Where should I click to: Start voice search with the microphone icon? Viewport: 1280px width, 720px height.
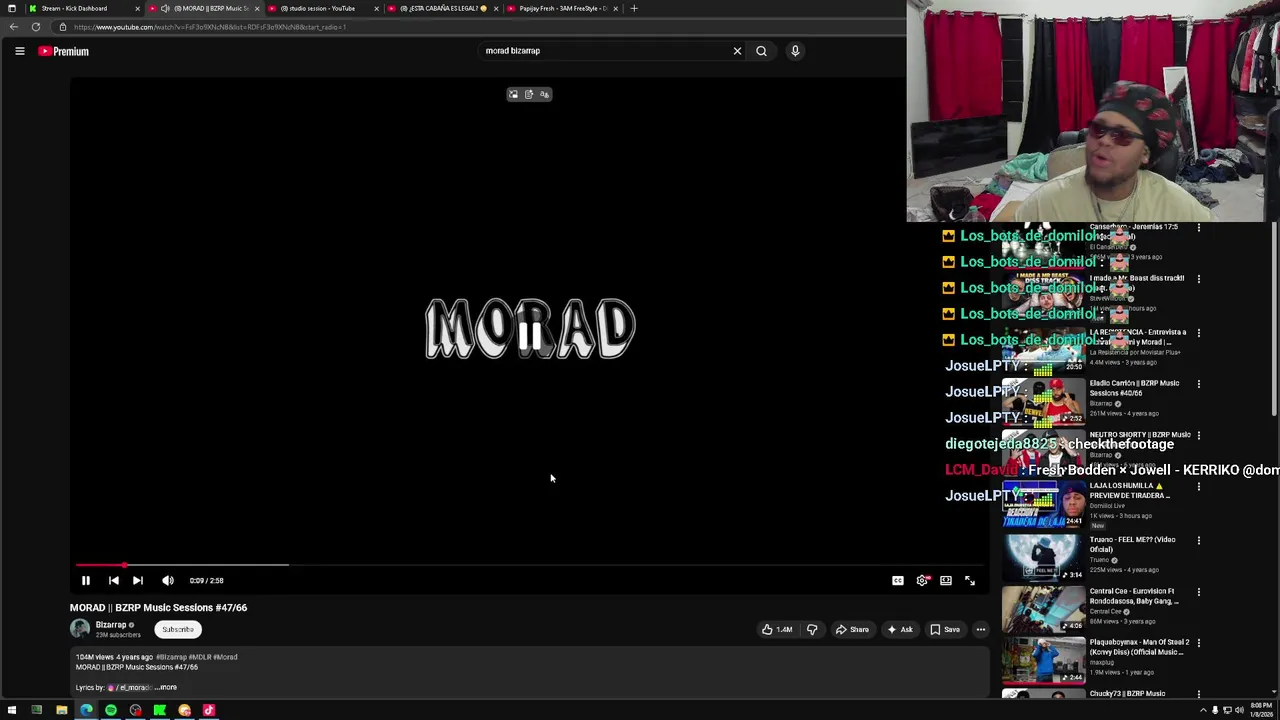(795, 51)
